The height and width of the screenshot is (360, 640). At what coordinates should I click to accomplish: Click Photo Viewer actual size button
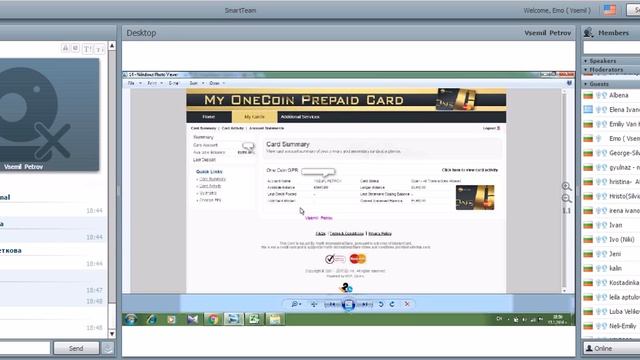tap(314, 304)
